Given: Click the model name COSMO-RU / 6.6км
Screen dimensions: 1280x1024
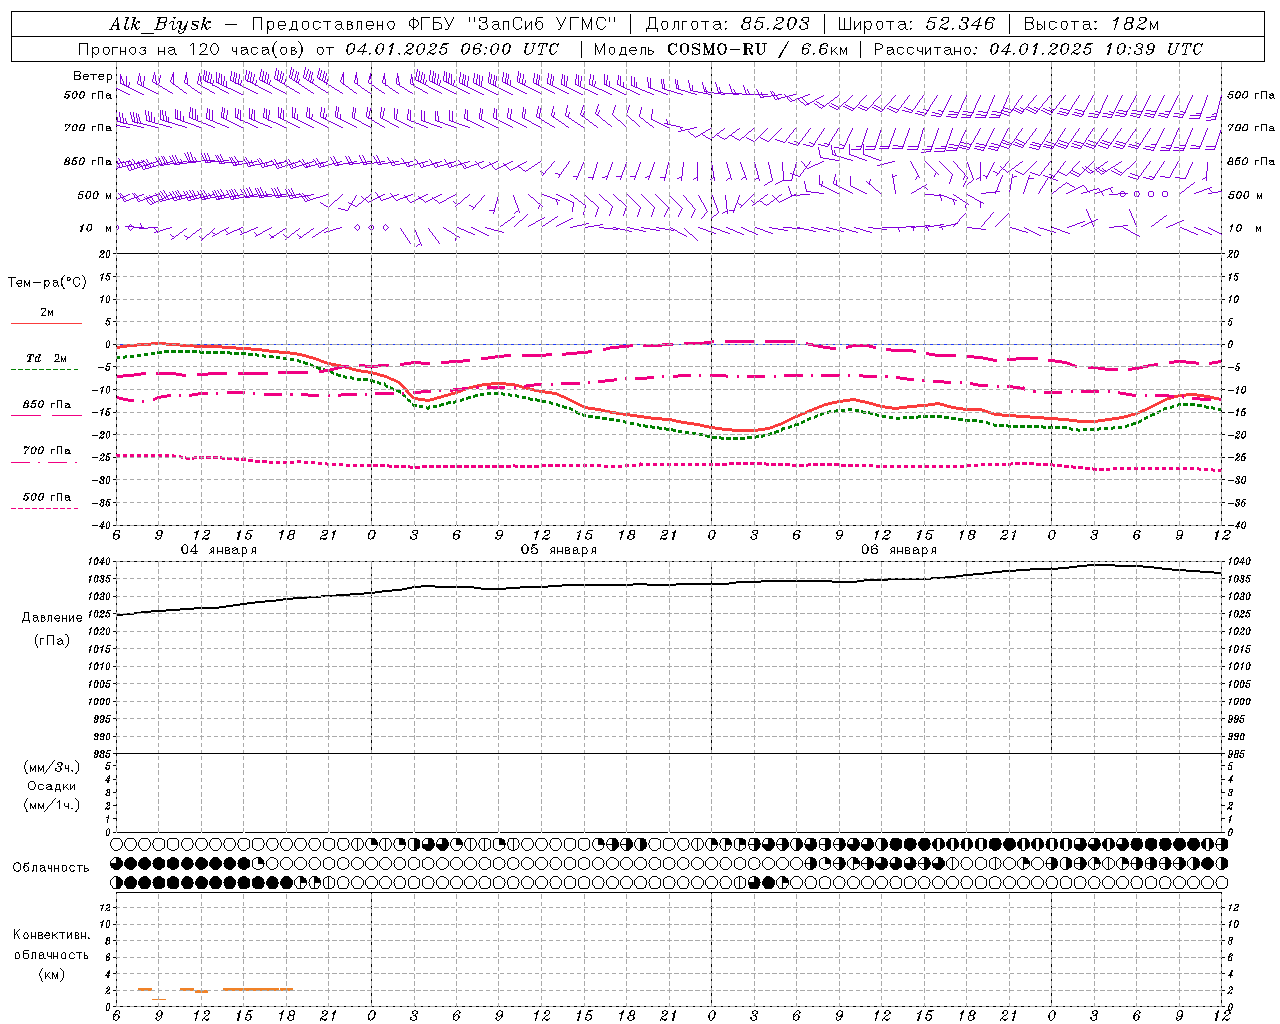Looking at the screenshot, I should pos(757,49).
